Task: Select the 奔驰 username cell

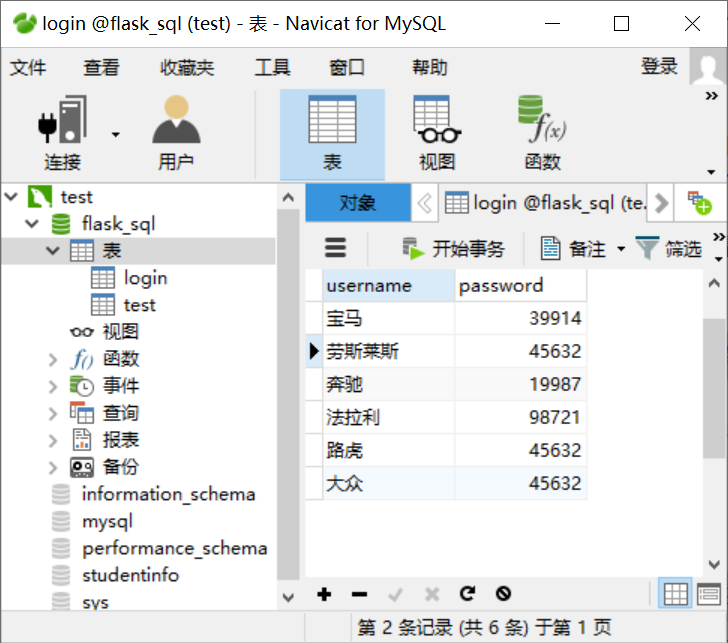Action: (389, 384)
